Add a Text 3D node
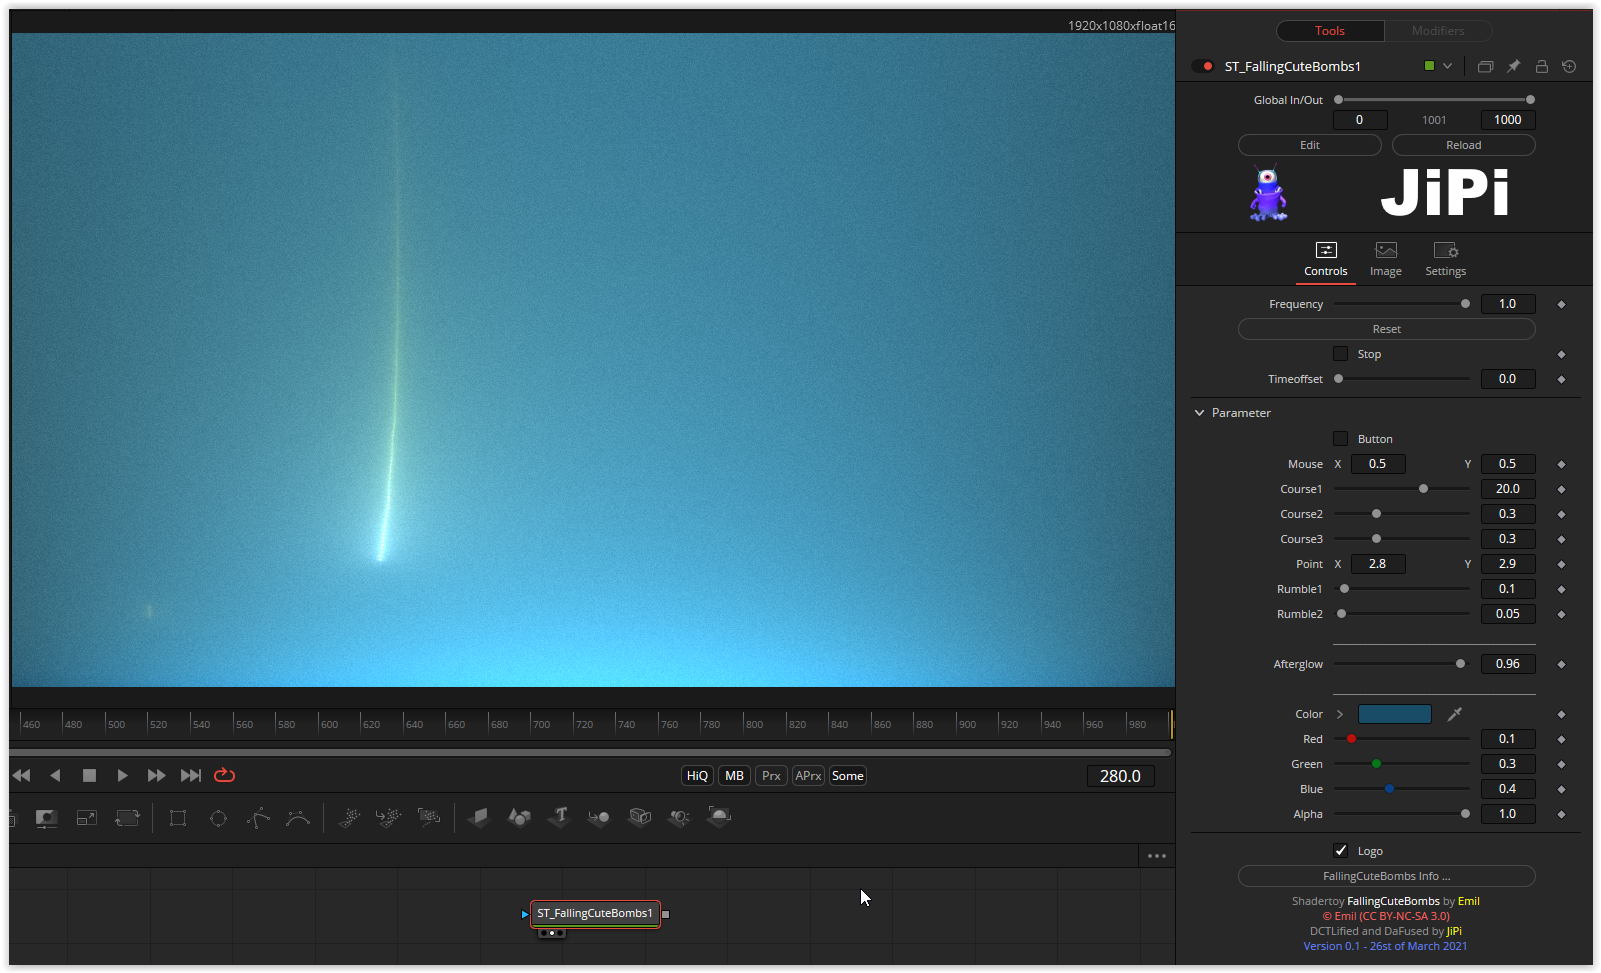This screenshot has width=1601, height=973. pos(560,818)
